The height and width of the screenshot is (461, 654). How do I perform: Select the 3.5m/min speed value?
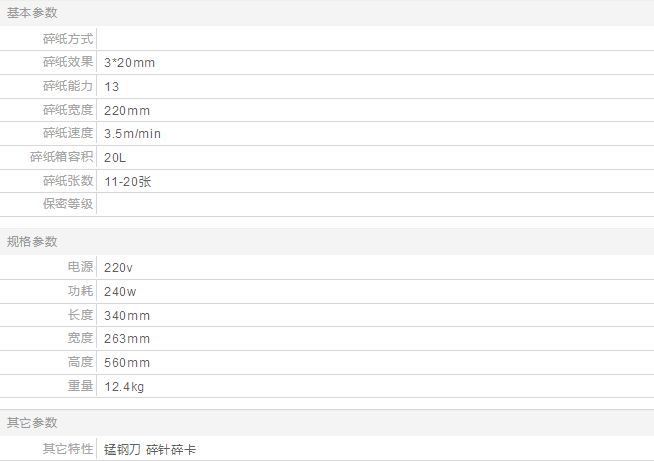(x=132, y=134)
